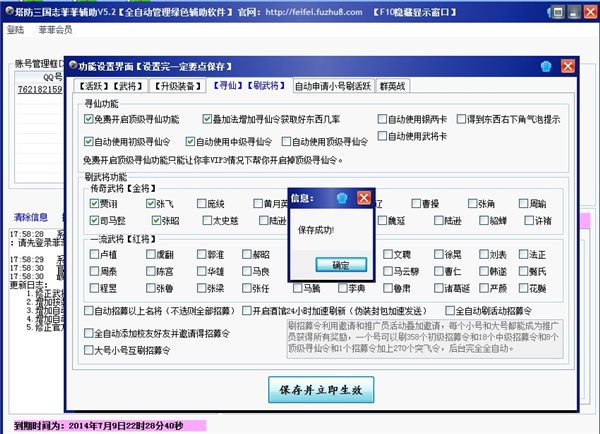Check red general 陈宫
Screen dimensions: 600x434
point(151,271)
